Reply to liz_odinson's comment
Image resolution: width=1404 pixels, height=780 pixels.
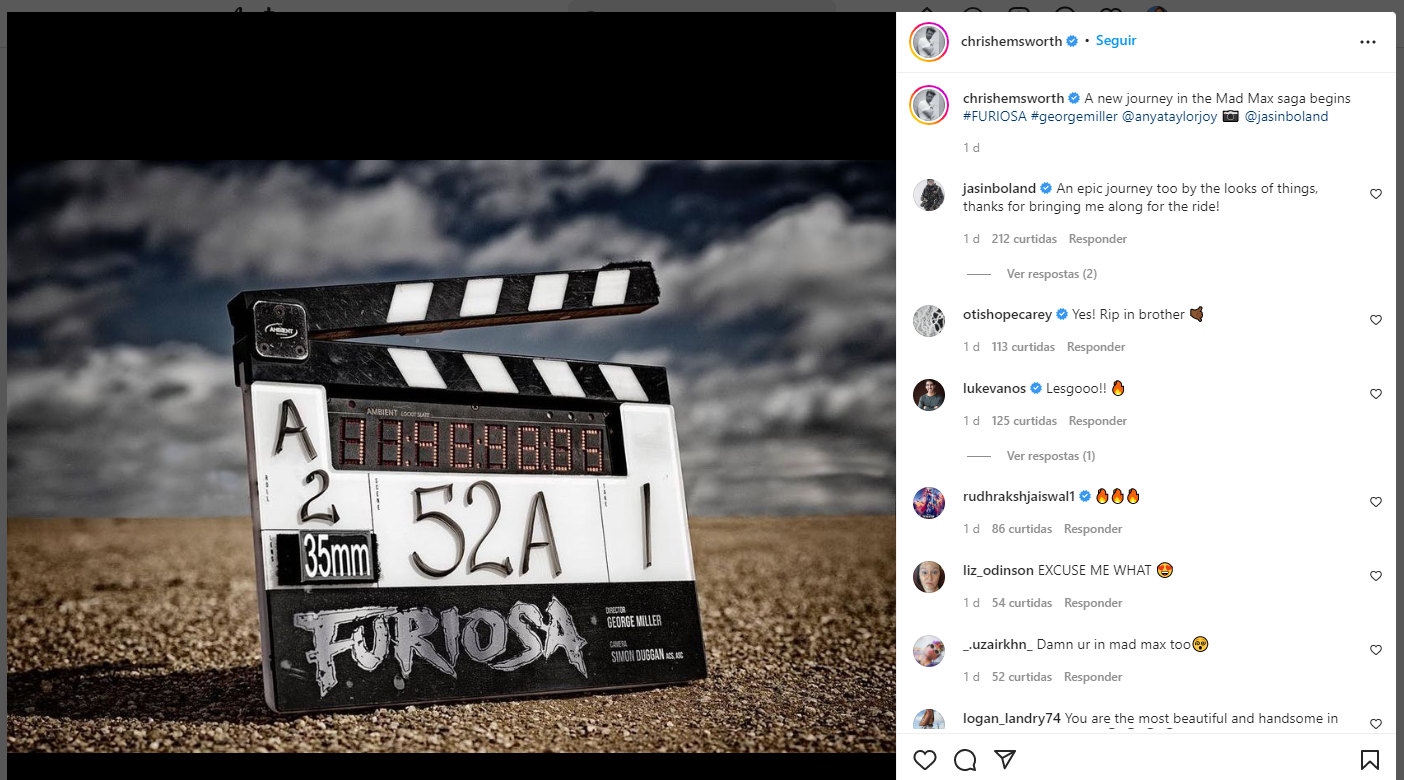click(1093, 603)
